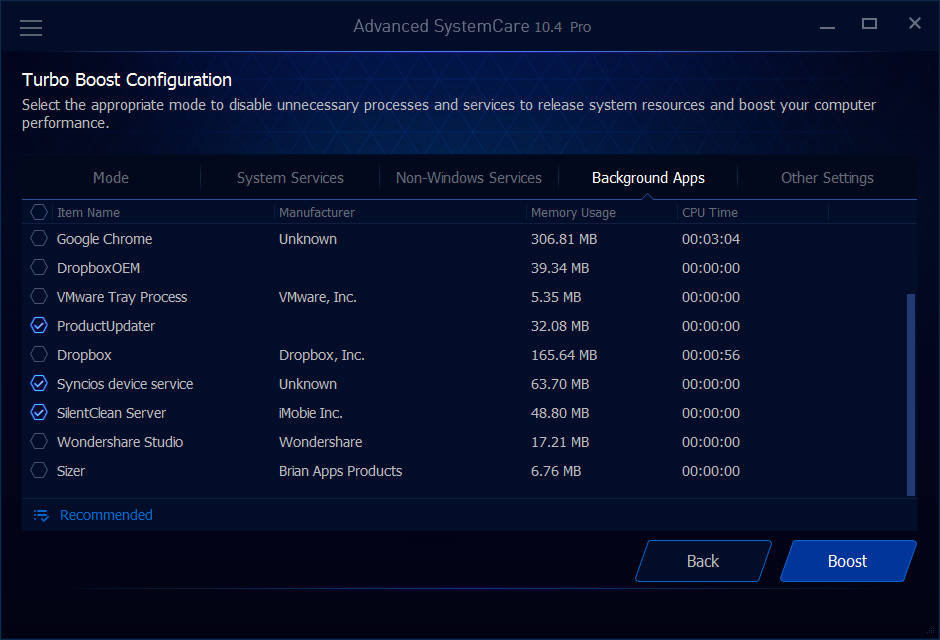Screen dimensions: 940x640
Task: Uncheck Syncios device service checkbox
Action: click(x=39, y=384)
